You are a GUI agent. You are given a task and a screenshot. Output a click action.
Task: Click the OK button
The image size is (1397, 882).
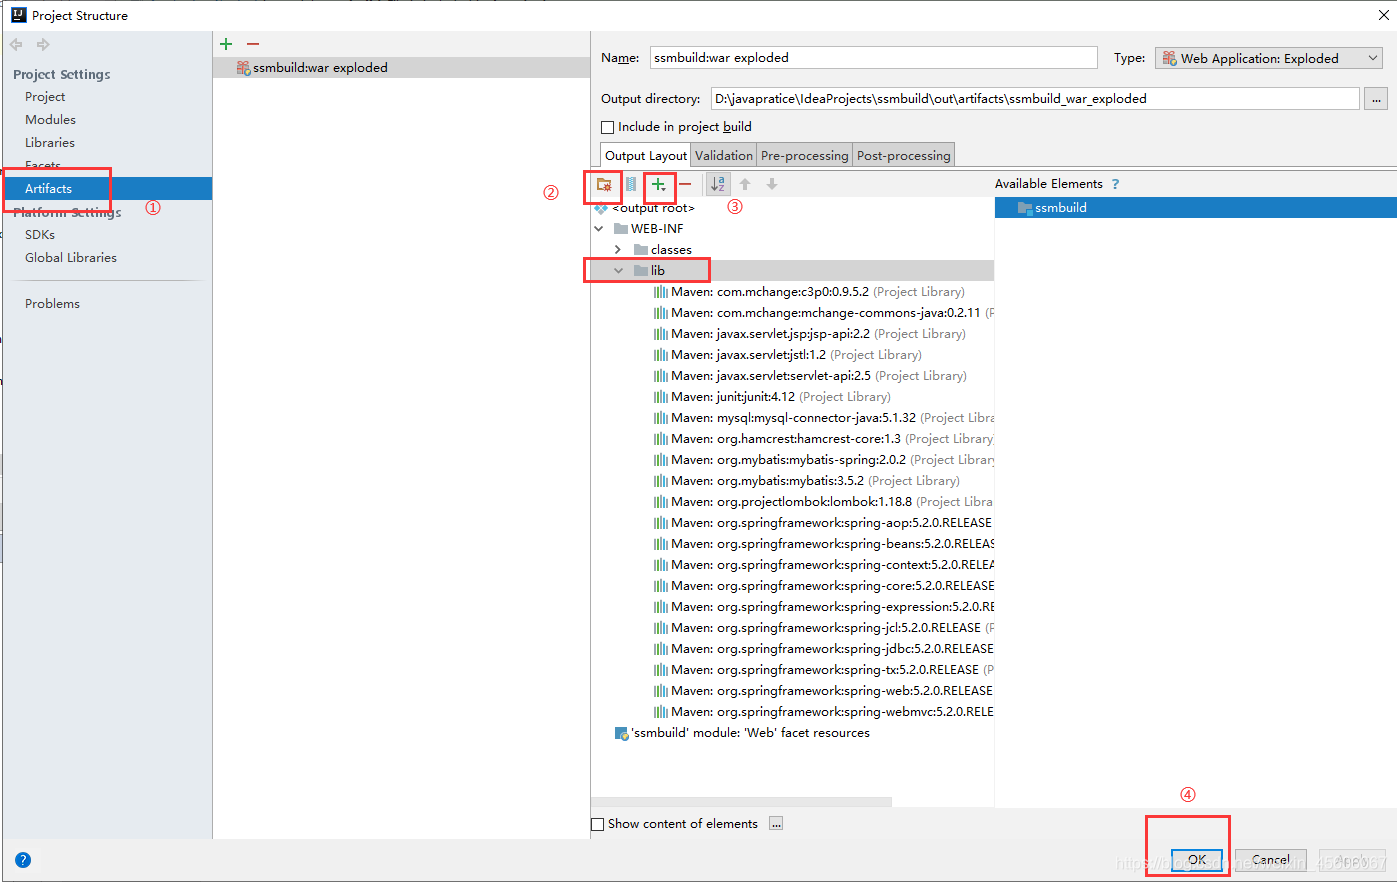(1197, 860)
